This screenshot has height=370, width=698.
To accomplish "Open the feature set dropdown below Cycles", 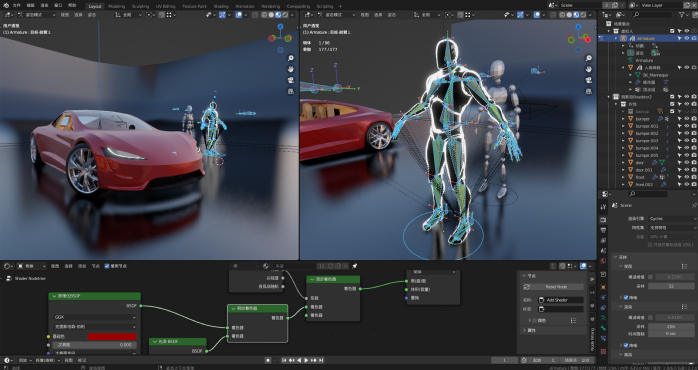I will tap(672, 228).
